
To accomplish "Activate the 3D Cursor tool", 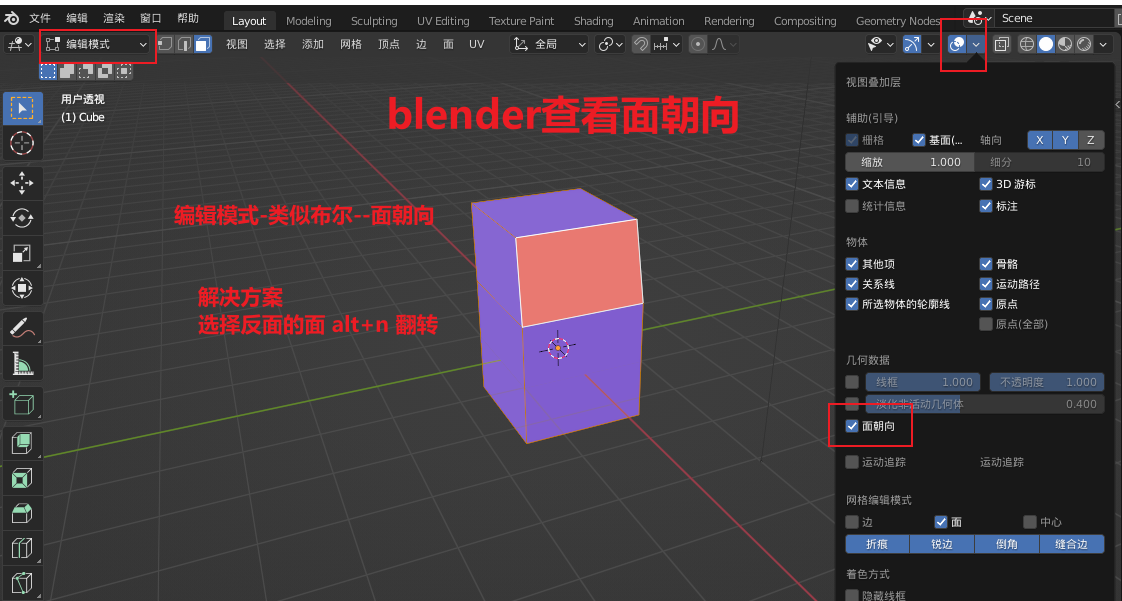I will [22, 142].
